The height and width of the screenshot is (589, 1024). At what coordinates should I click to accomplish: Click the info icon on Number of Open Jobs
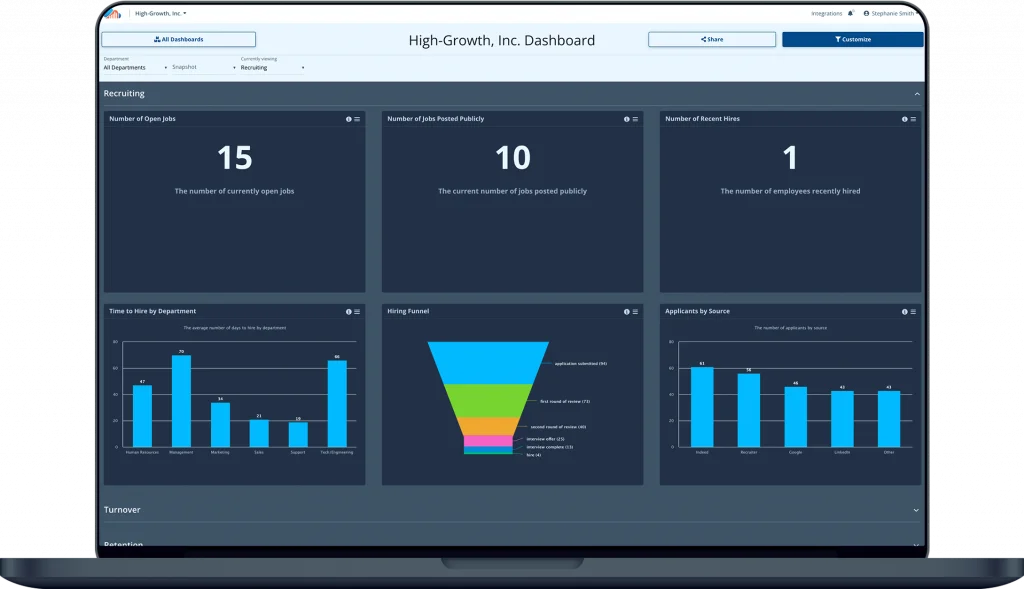click(x=348, y=119)
